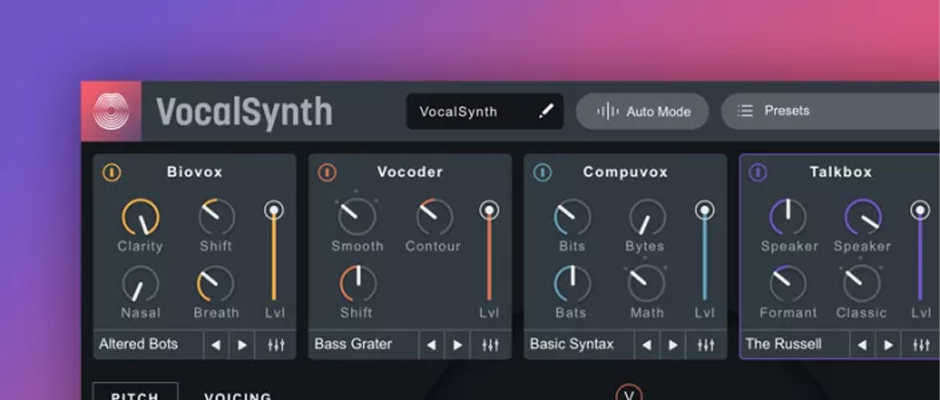Switch to the PITCH tab
This screenshot has height=400, width=940.
135,392
